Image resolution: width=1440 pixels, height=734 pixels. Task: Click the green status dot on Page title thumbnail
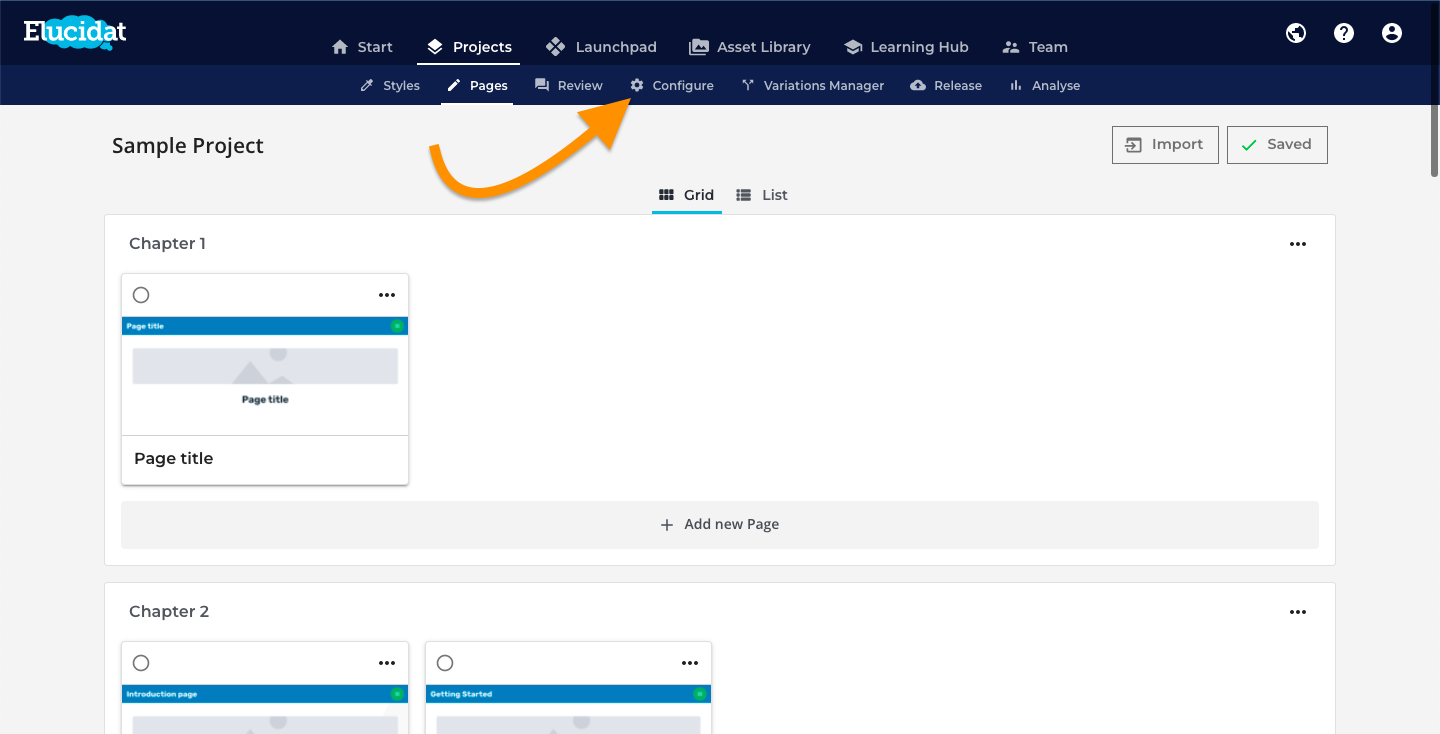[397, 326]
